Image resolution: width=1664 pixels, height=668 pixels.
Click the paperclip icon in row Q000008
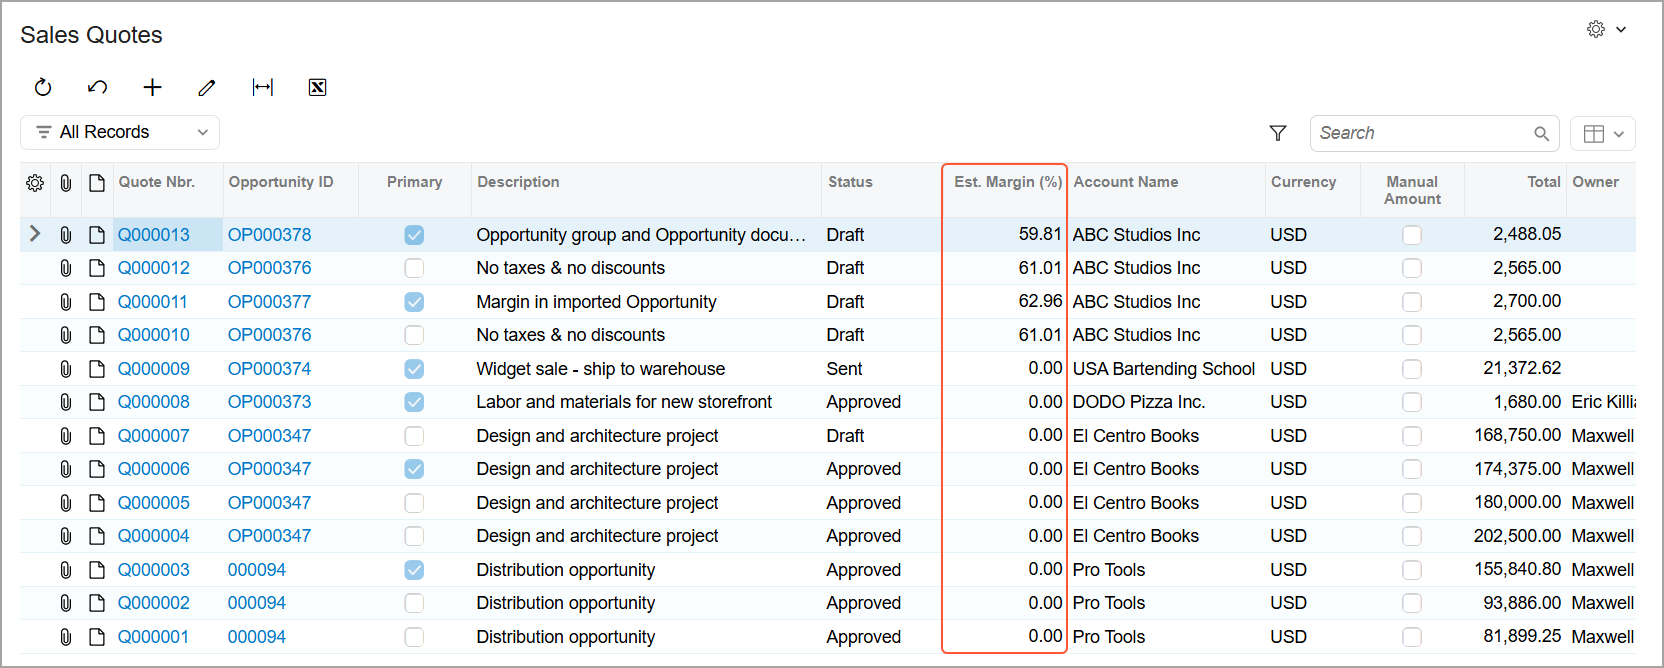tap(65, 402)
